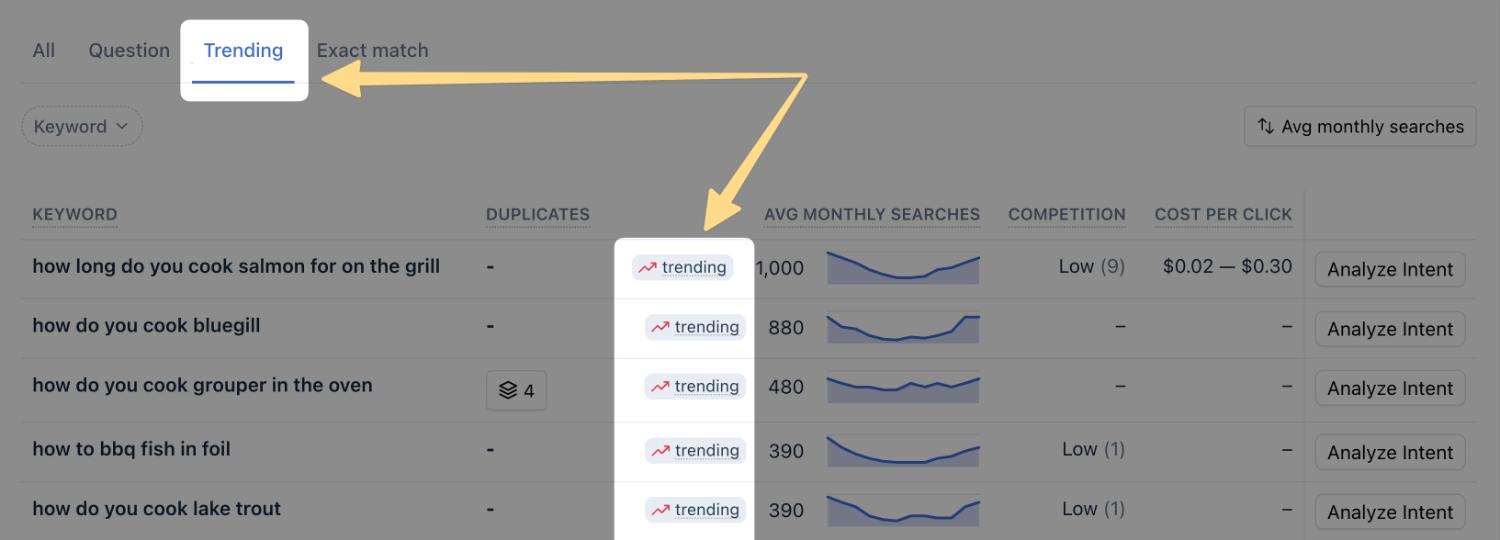
Task: Click the Cost Per Click column header
Action: click(x=1223, y=214)
